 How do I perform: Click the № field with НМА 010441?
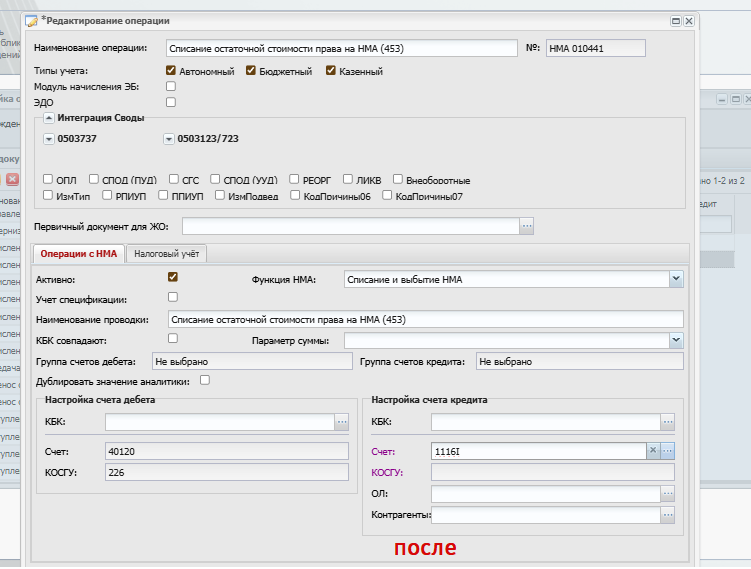[x=596, y=48]
